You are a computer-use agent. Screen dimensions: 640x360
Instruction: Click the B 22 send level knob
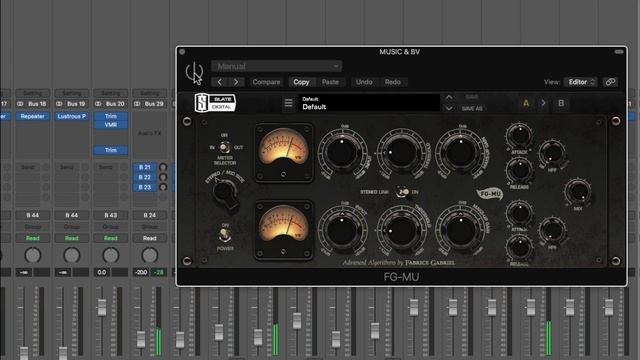[x=163, y=177]
